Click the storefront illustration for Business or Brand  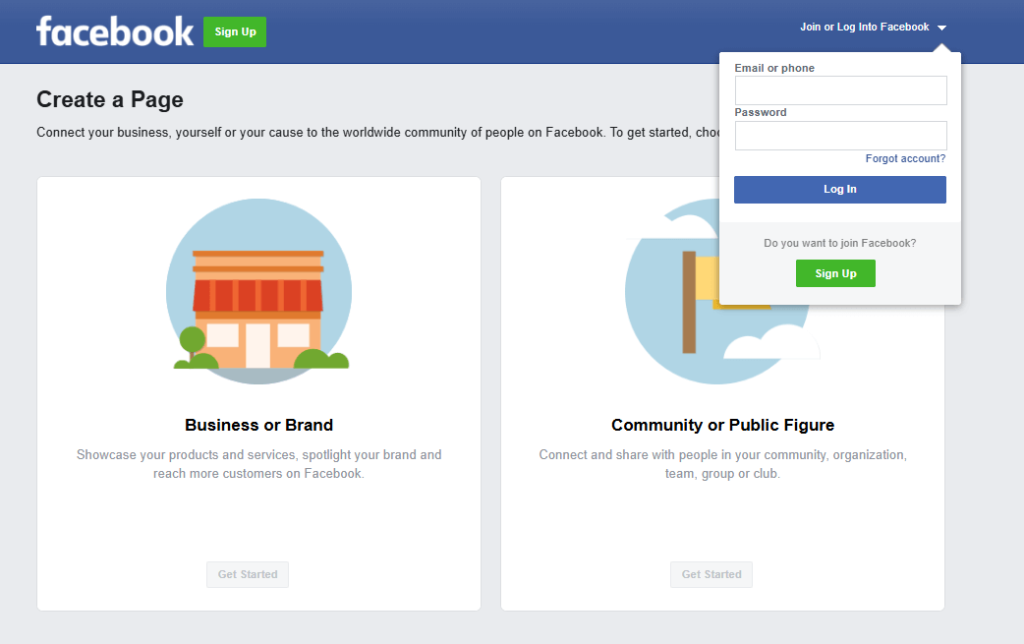coord(258,292)
